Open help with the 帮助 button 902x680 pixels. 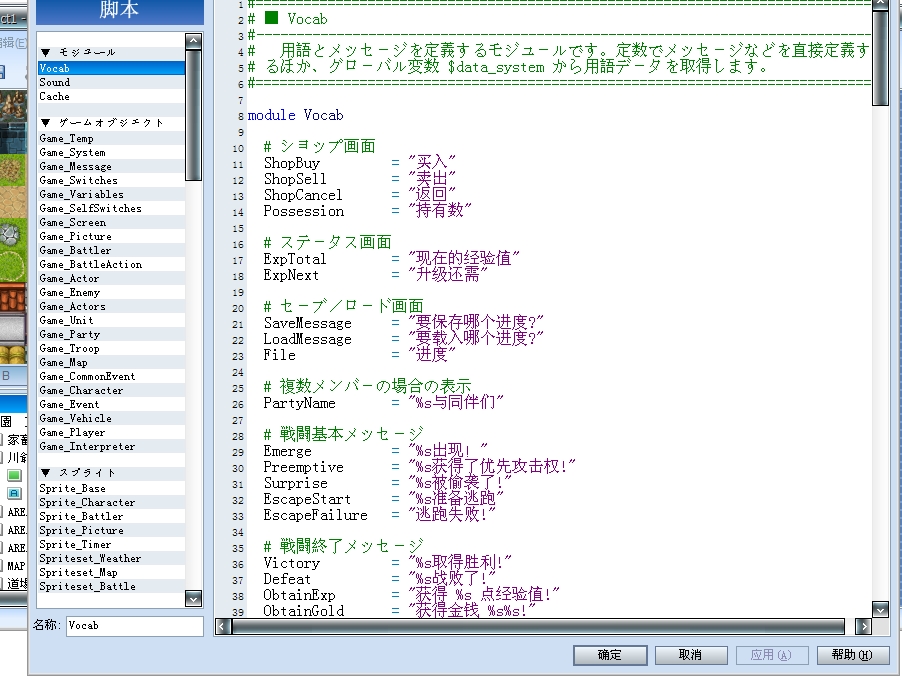853,655
